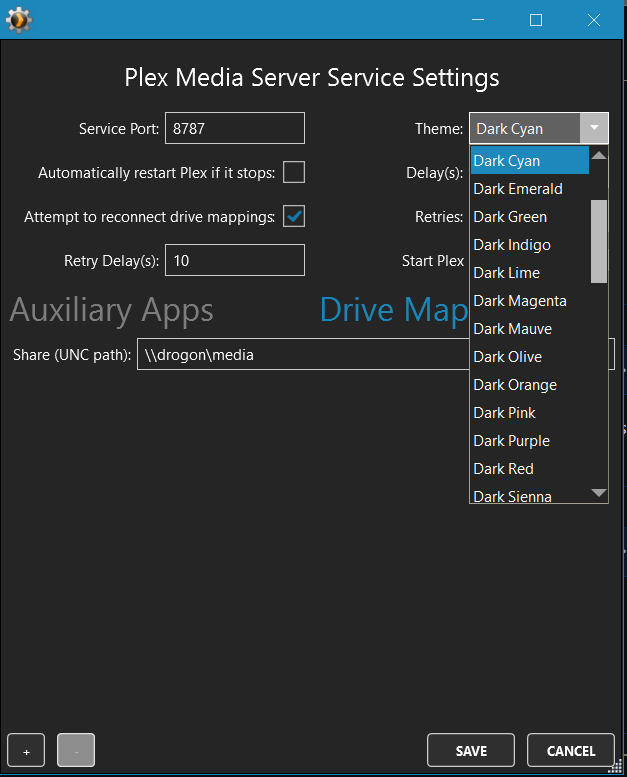Maximize the settings window
This screenshot has width=627, height=777.
[x=536, y=20]
